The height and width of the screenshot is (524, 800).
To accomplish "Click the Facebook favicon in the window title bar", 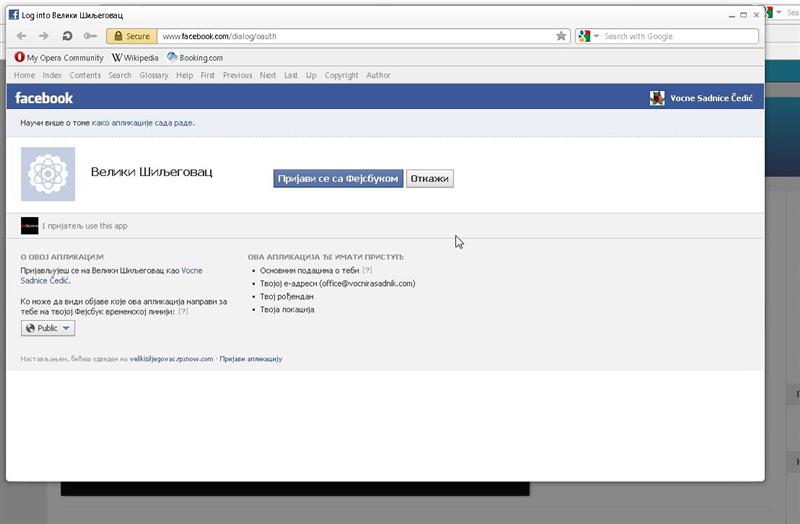I will [14, 15].
